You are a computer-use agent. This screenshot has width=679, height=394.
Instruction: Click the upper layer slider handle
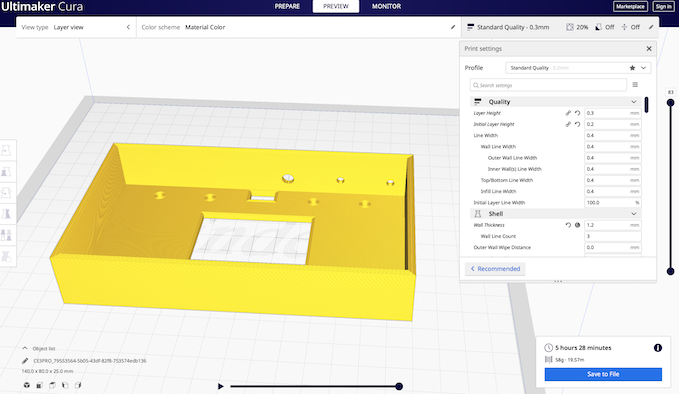(670, 103)
